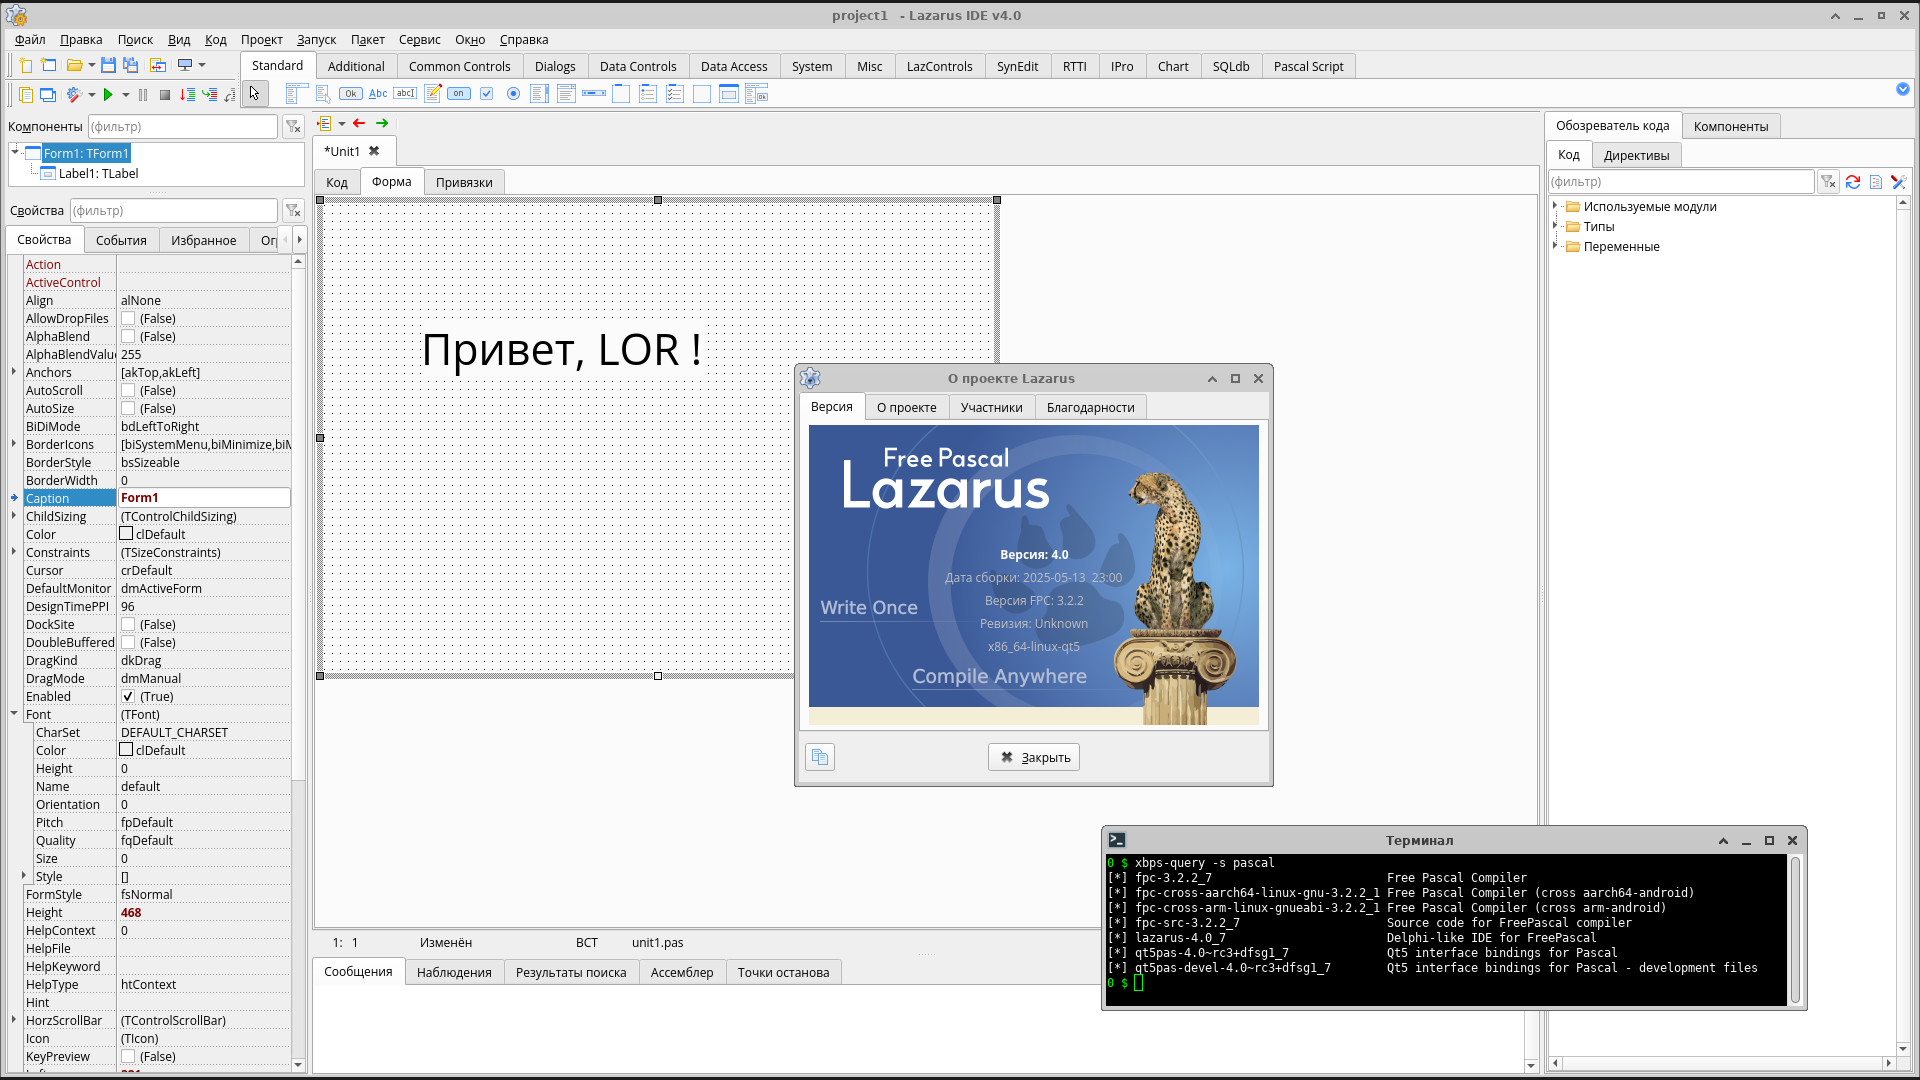Image resolution: width=1920 pixels, height=1080 pixels.
Task: Switch to the Директивы tab
Action: click(1636, 155)
